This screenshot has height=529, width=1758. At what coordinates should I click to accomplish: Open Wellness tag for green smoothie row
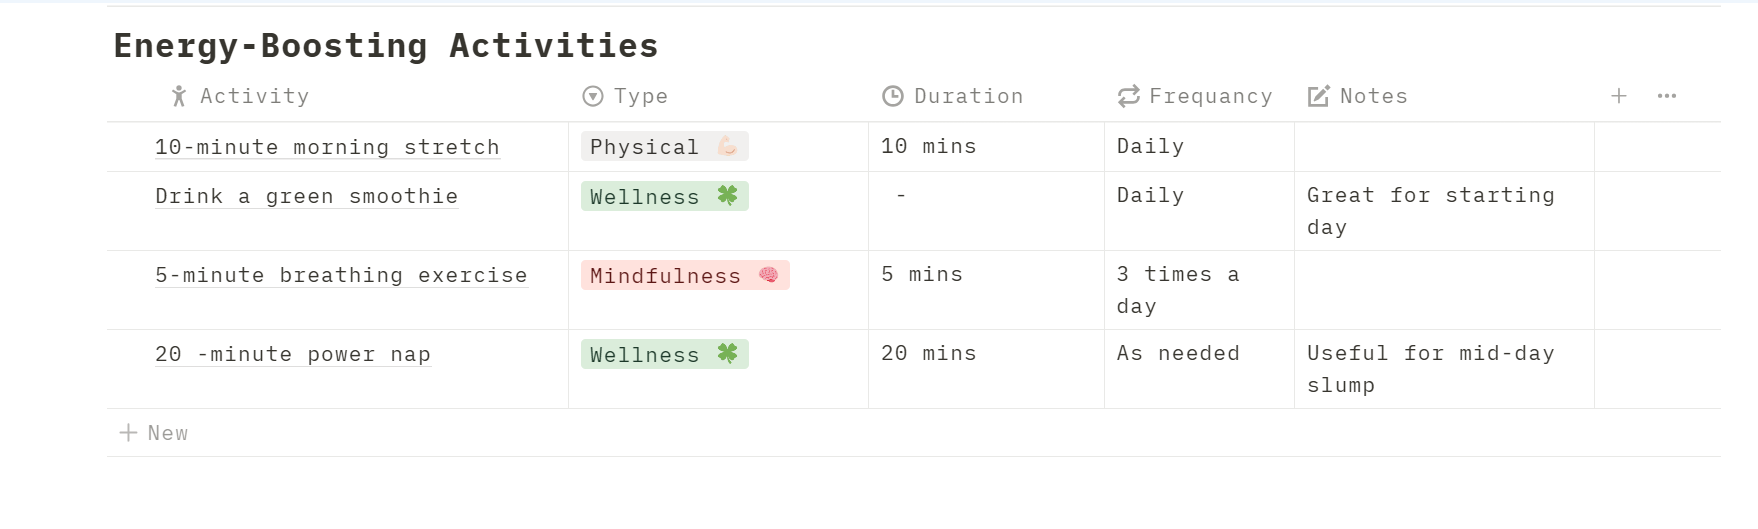pos(664,197)
